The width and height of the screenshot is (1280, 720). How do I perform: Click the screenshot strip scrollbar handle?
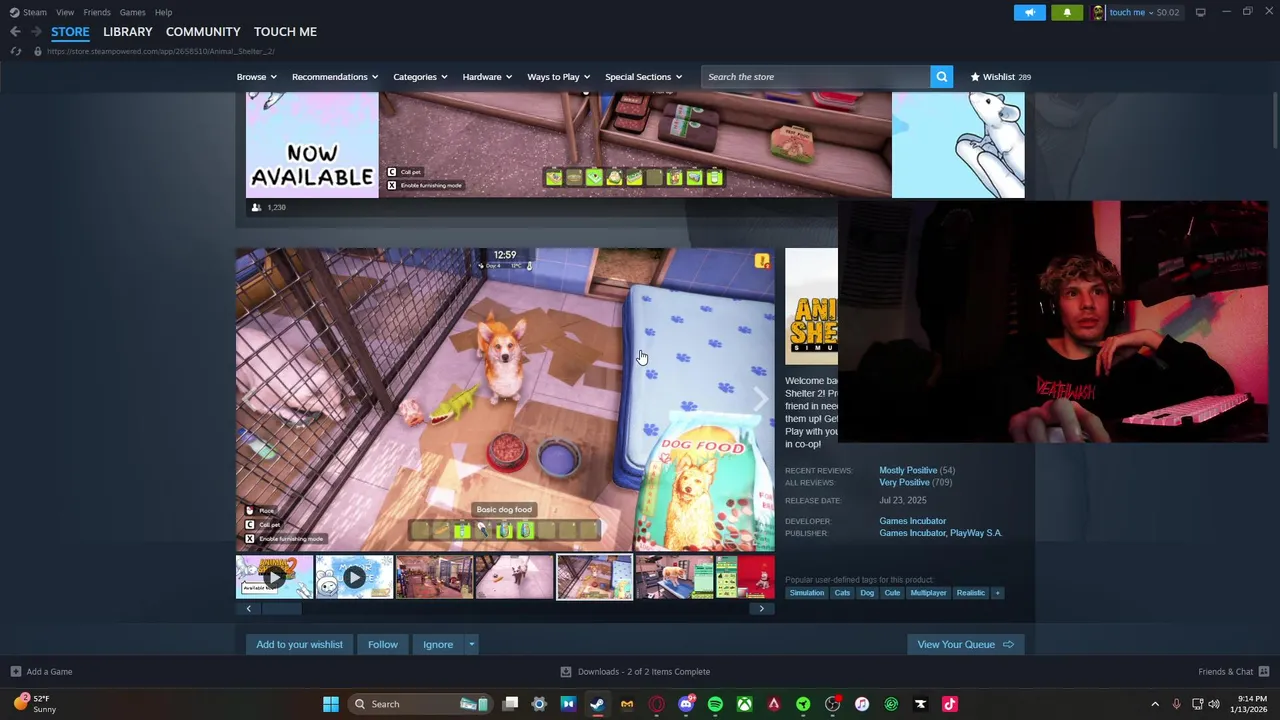pos(280,609)
